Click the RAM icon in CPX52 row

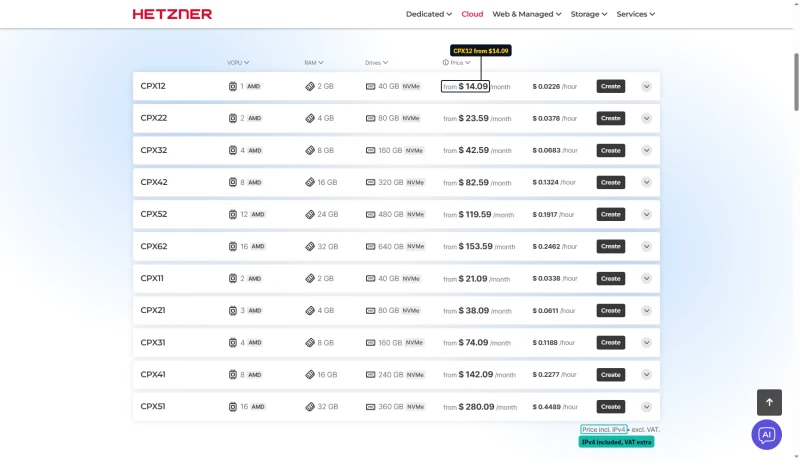(310, 214)
